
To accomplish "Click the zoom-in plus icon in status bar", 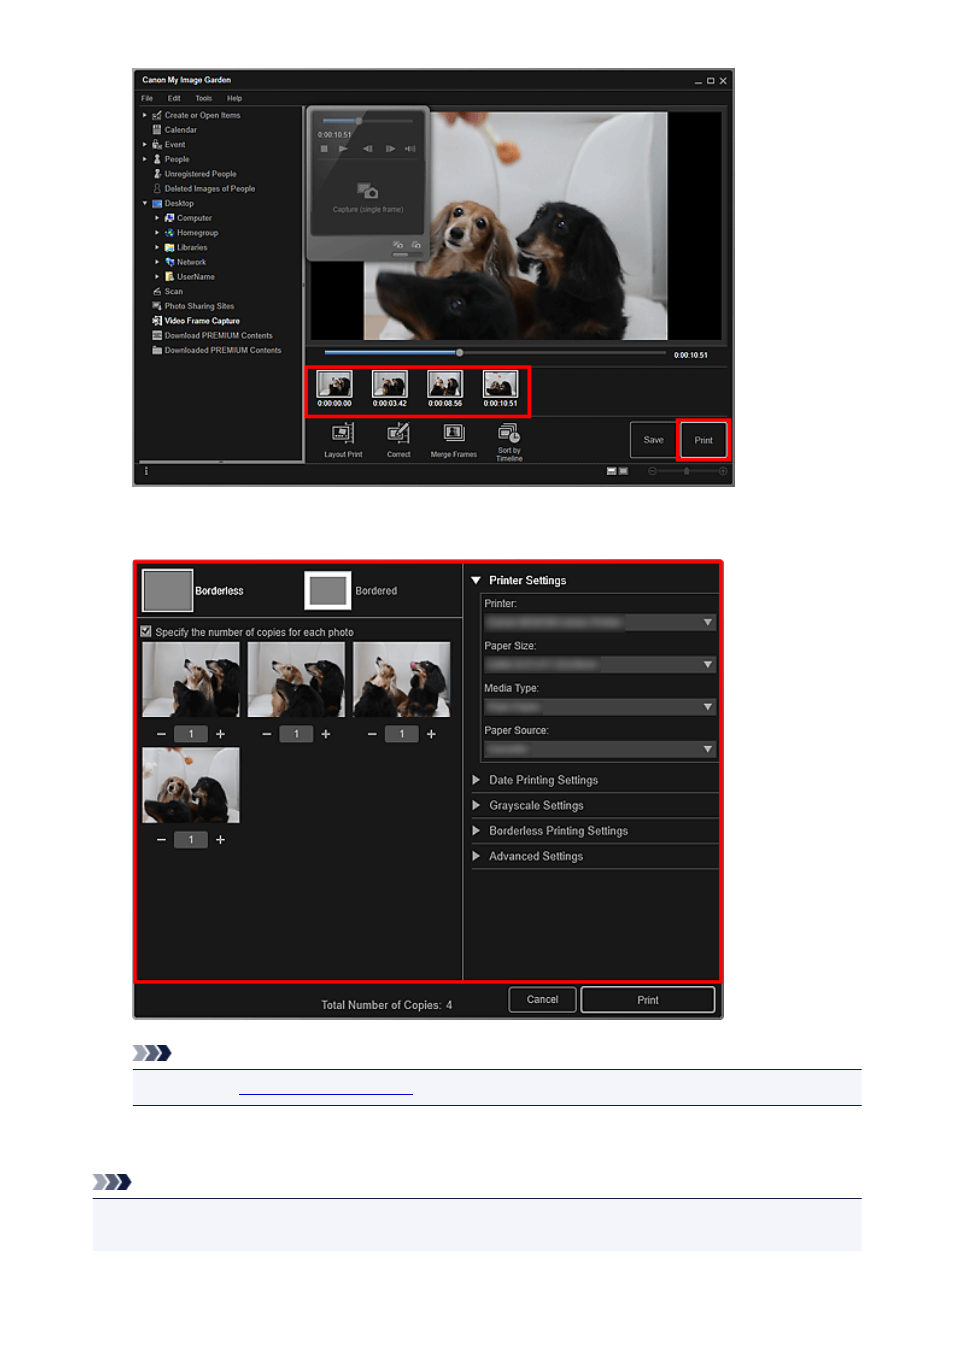I will click(723, 471).
